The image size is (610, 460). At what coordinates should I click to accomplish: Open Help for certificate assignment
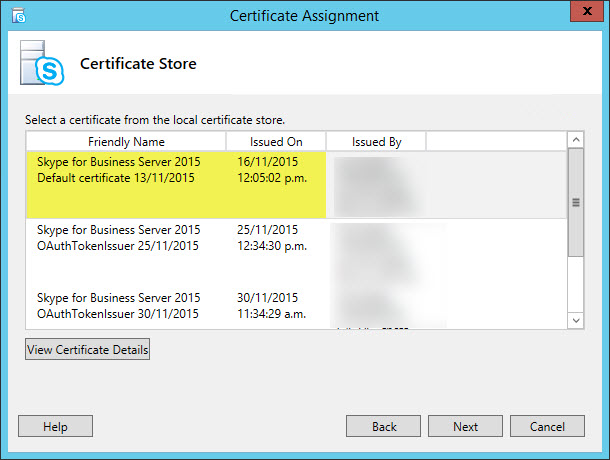click(x=55, y=426)
